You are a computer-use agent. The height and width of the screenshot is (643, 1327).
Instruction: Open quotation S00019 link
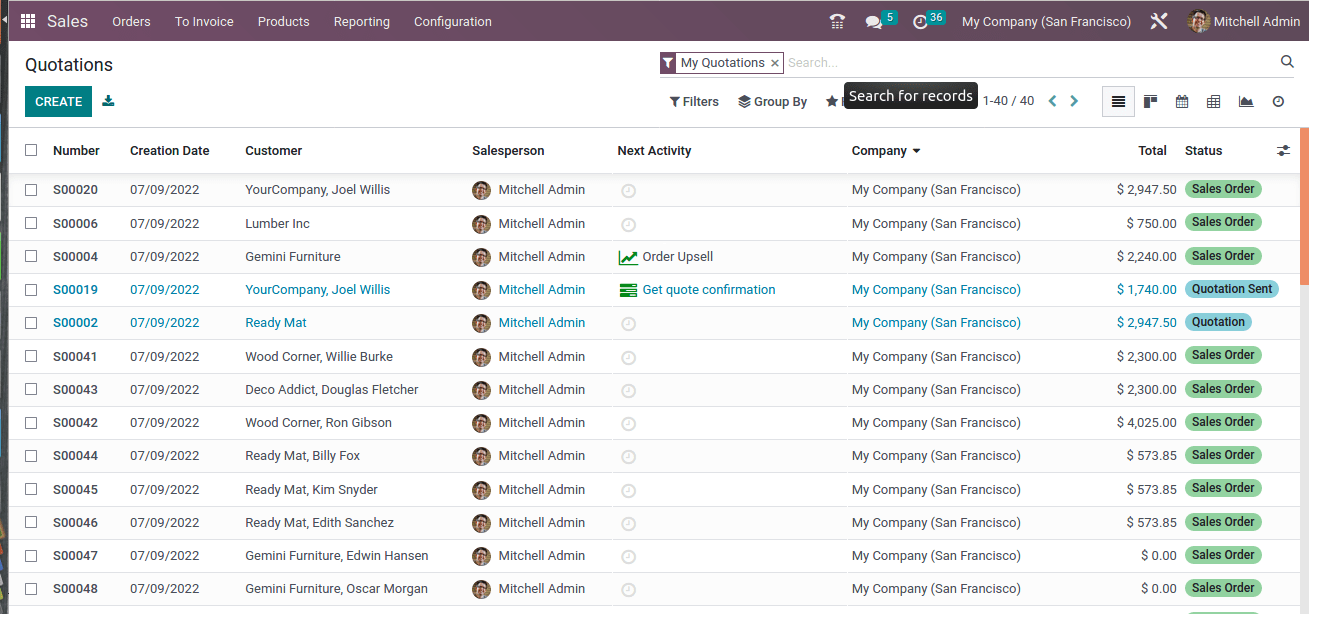click(75, 290)
